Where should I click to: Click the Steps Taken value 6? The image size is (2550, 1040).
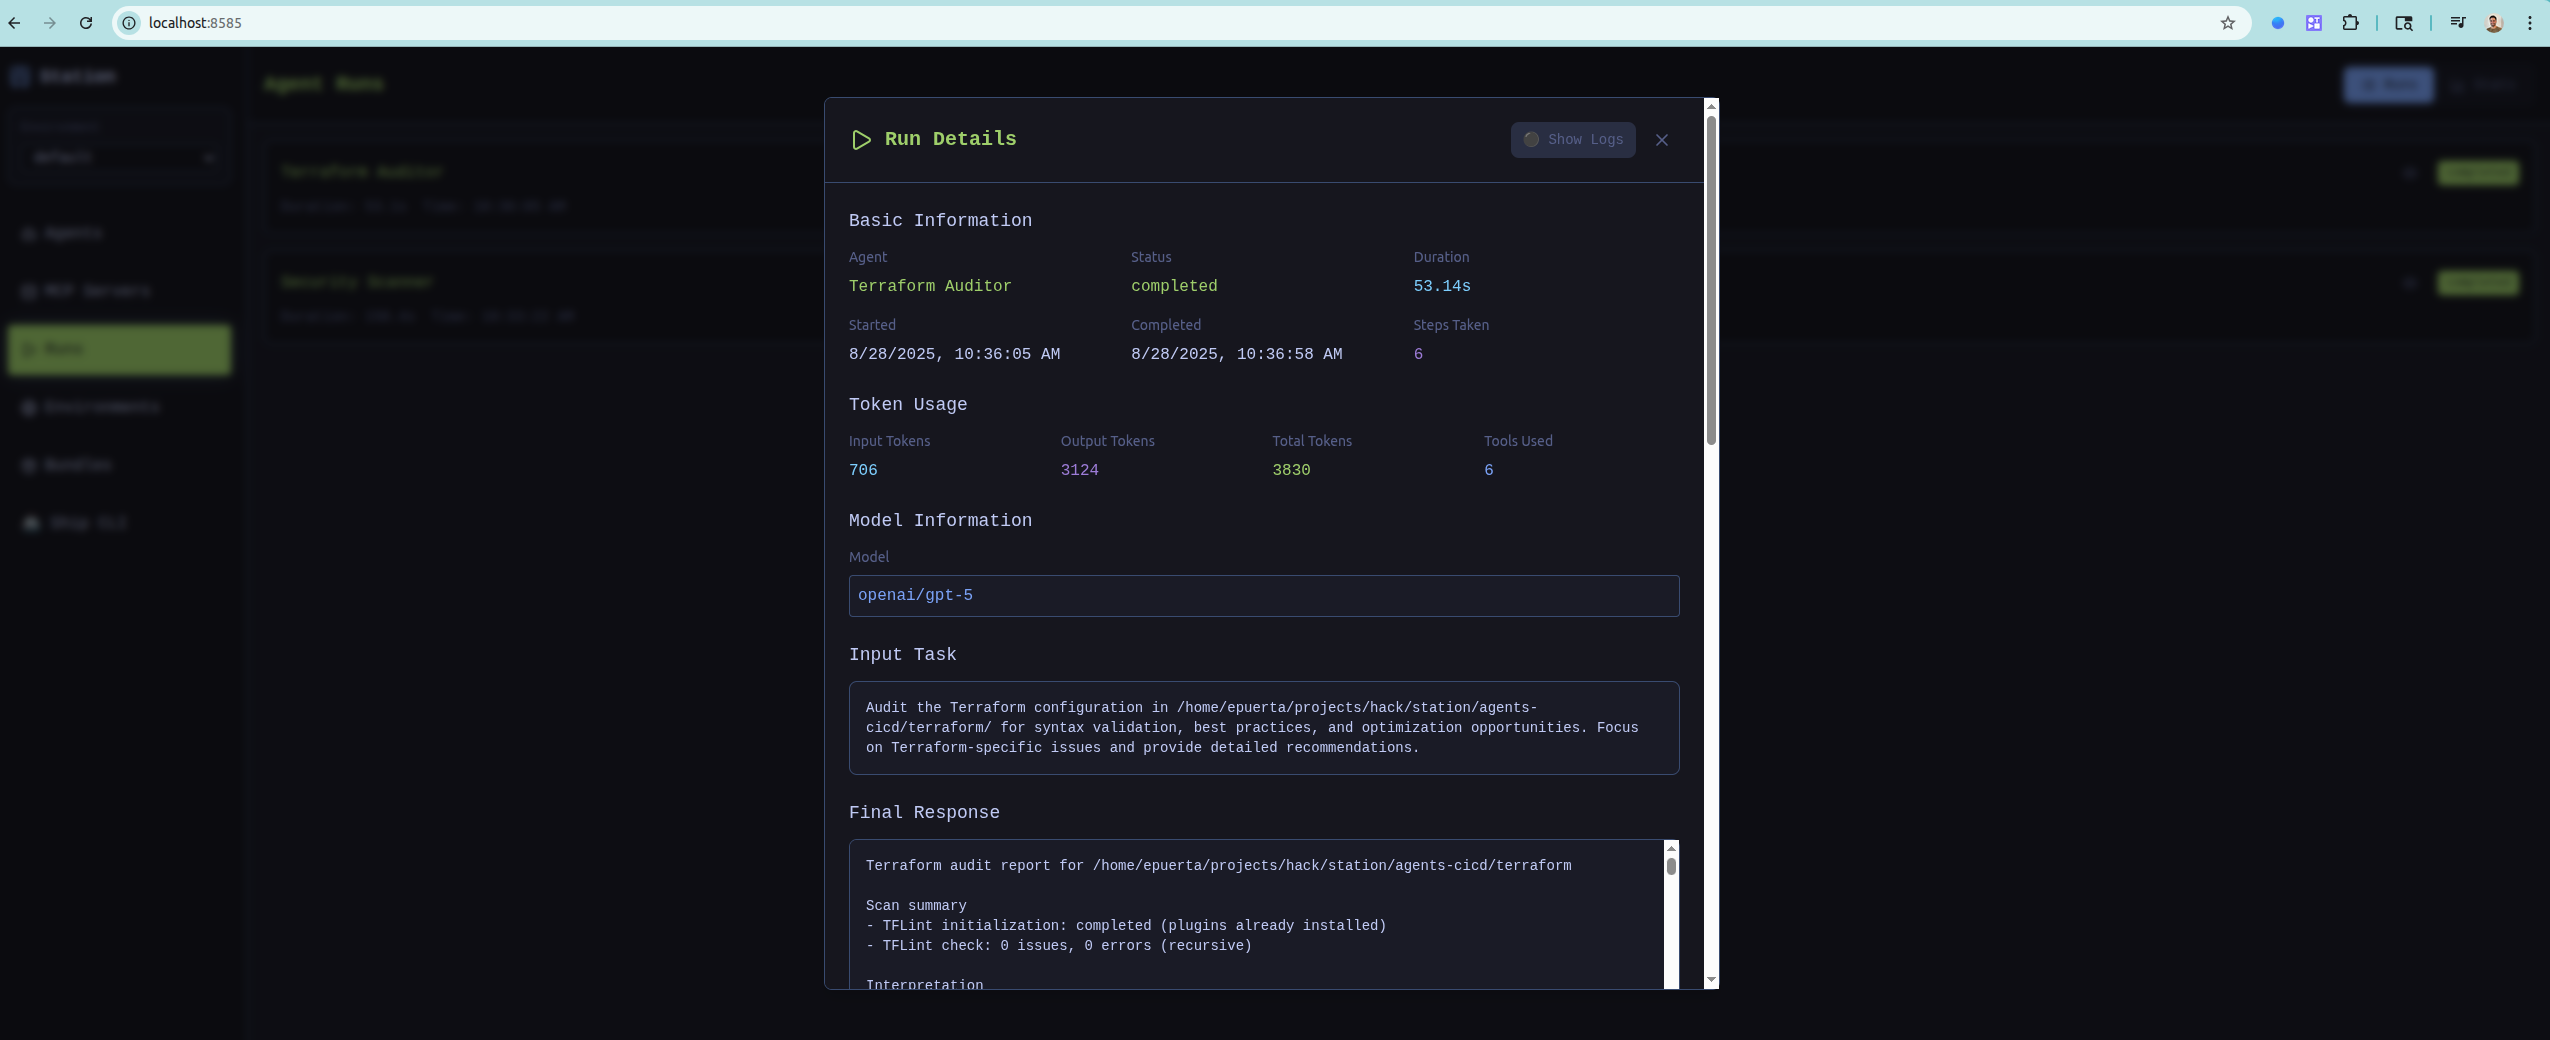pyautogui.click(x=1418, y=354)
